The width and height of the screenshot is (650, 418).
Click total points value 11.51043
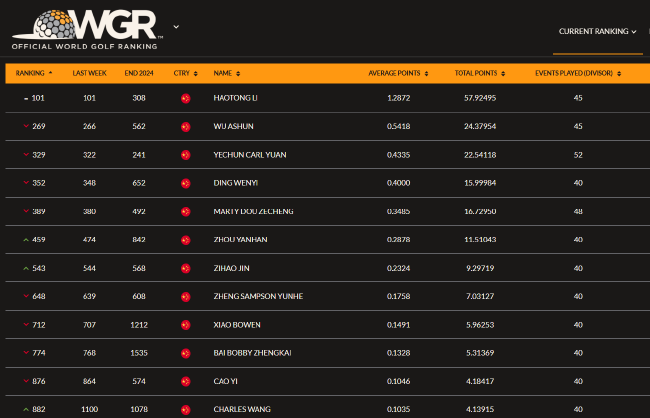pos(480,240)
